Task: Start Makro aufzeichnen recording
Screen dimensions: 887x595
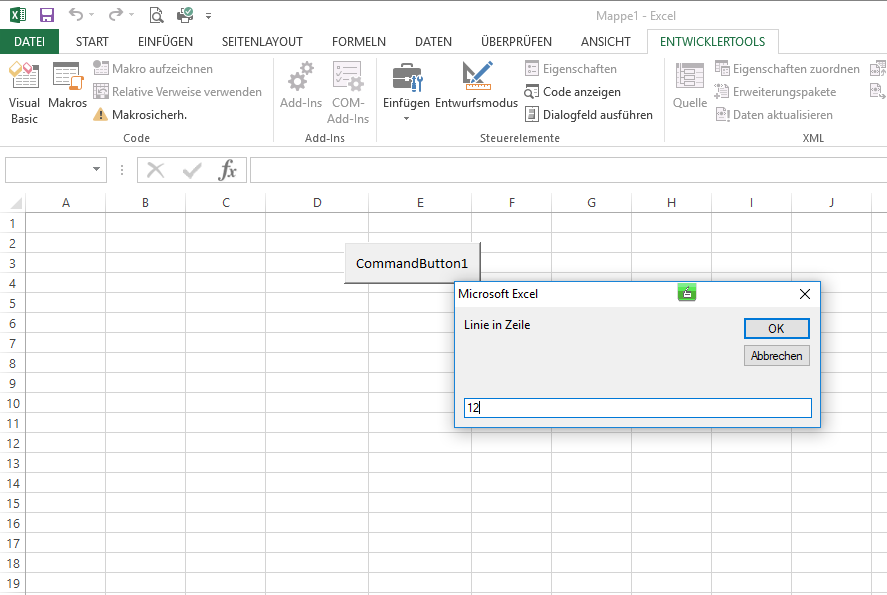Action: tap(153, 68)
